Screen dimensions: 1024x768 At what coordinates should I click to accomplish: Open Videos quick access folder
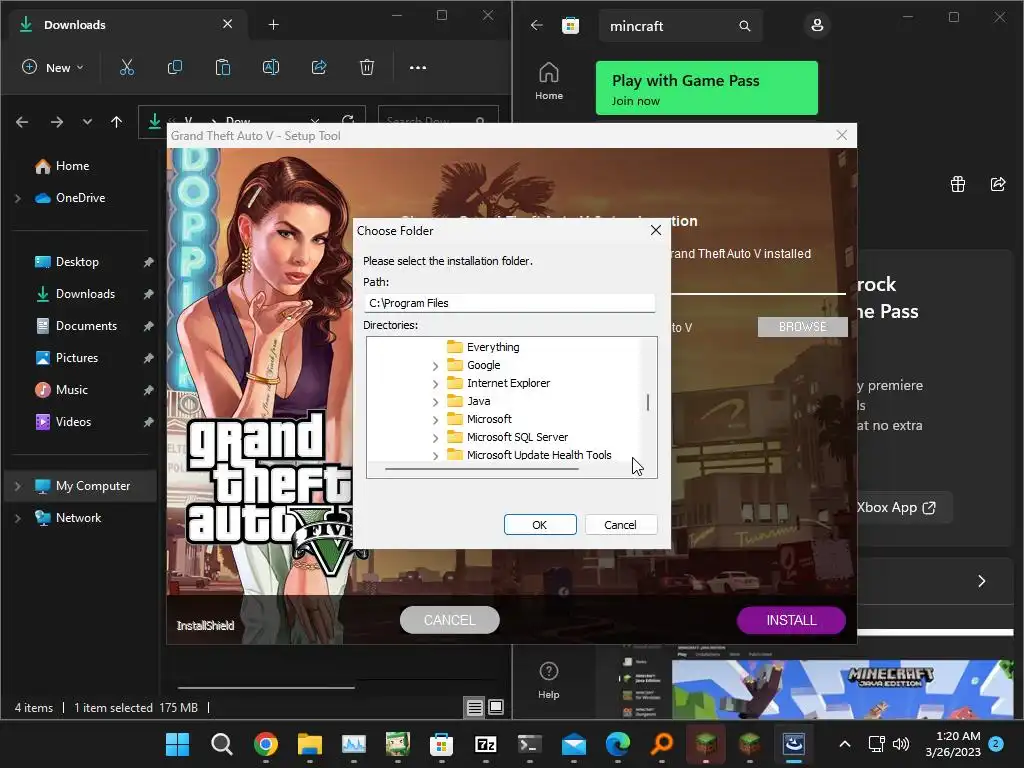point(73,422)
